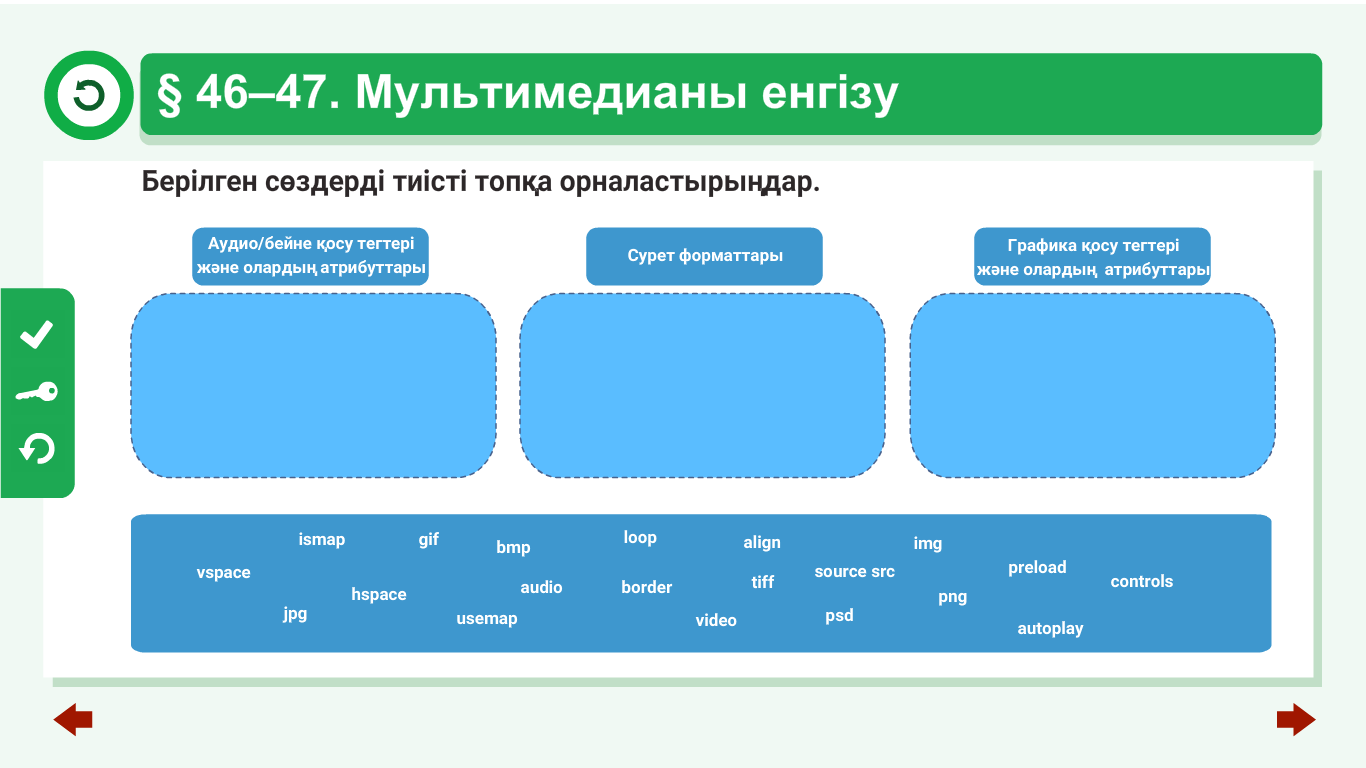Screen dimensions: 1366x768
Task: Go to the next slide with the red right arrow
Action: (1296, 719)
